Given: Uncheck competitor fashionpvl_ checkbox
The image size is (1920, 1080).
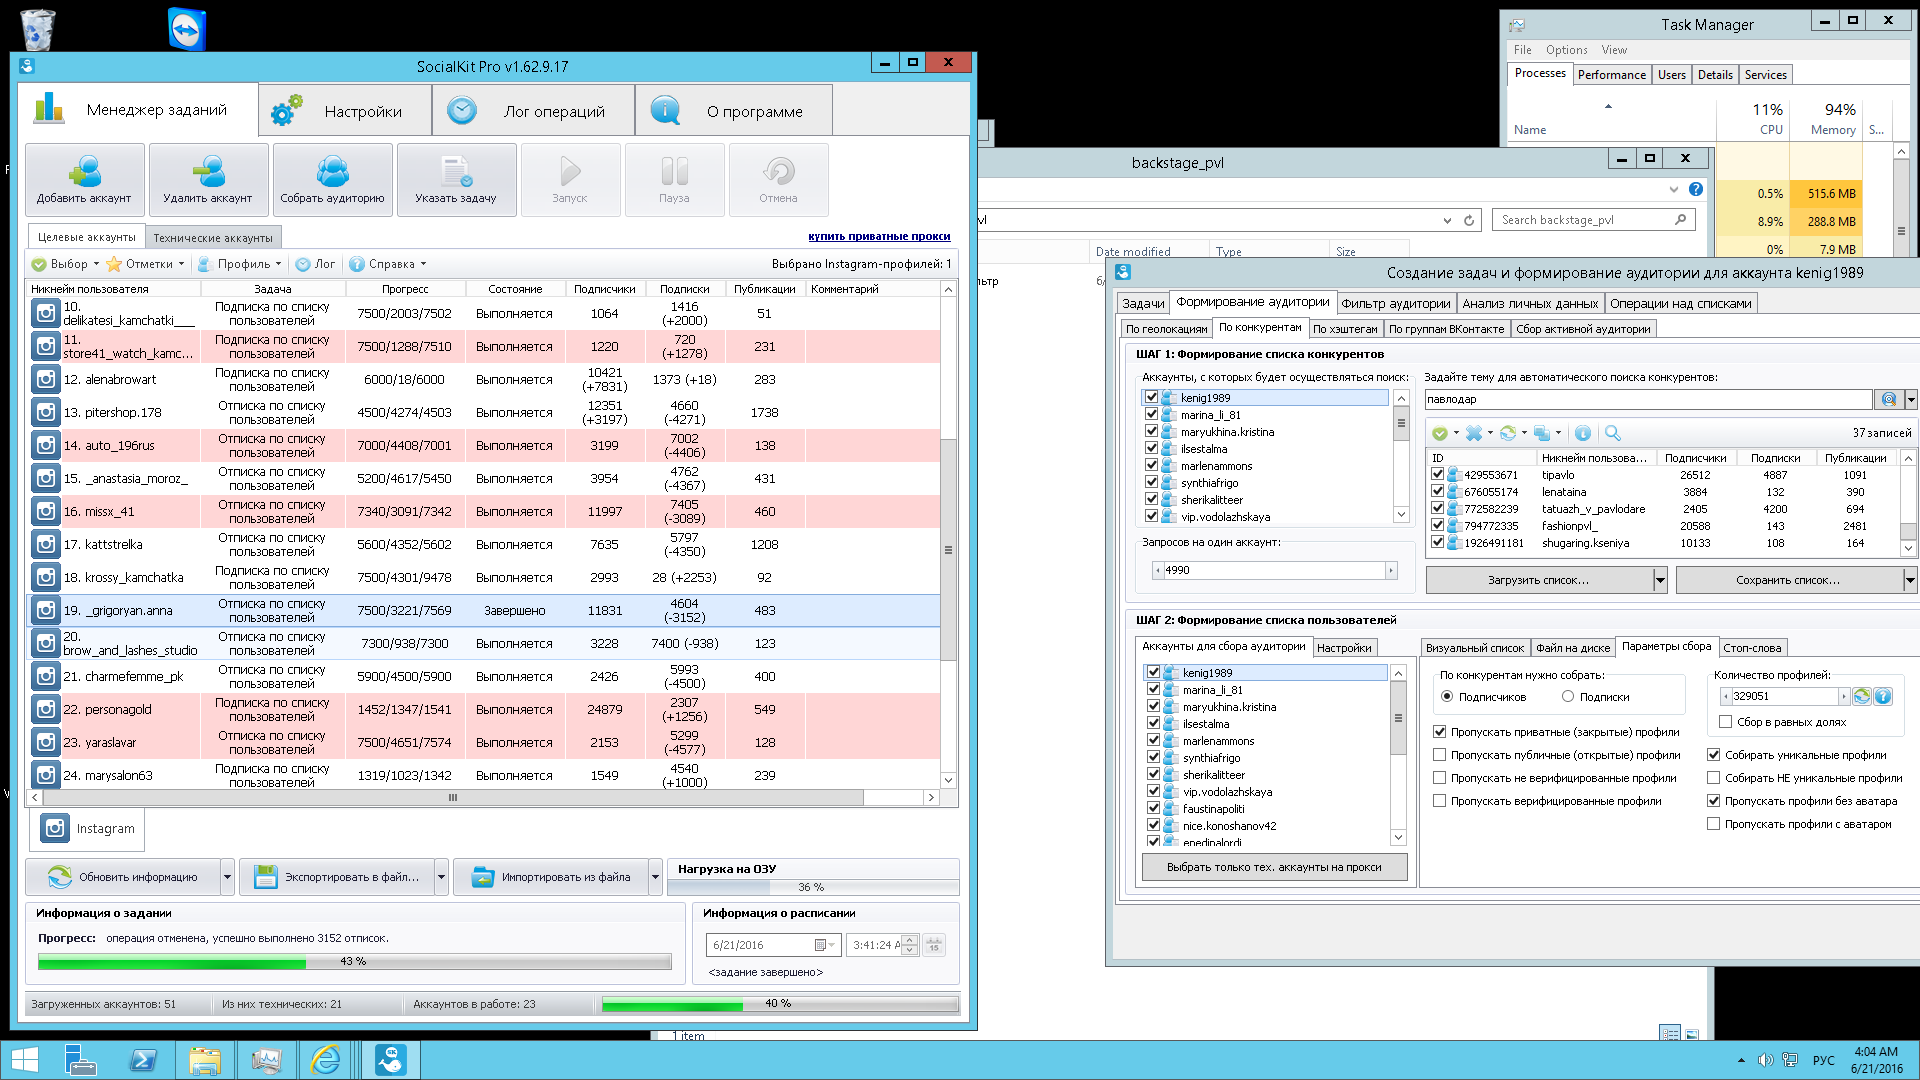Looking at the screenshot, I should [1438, 526].
